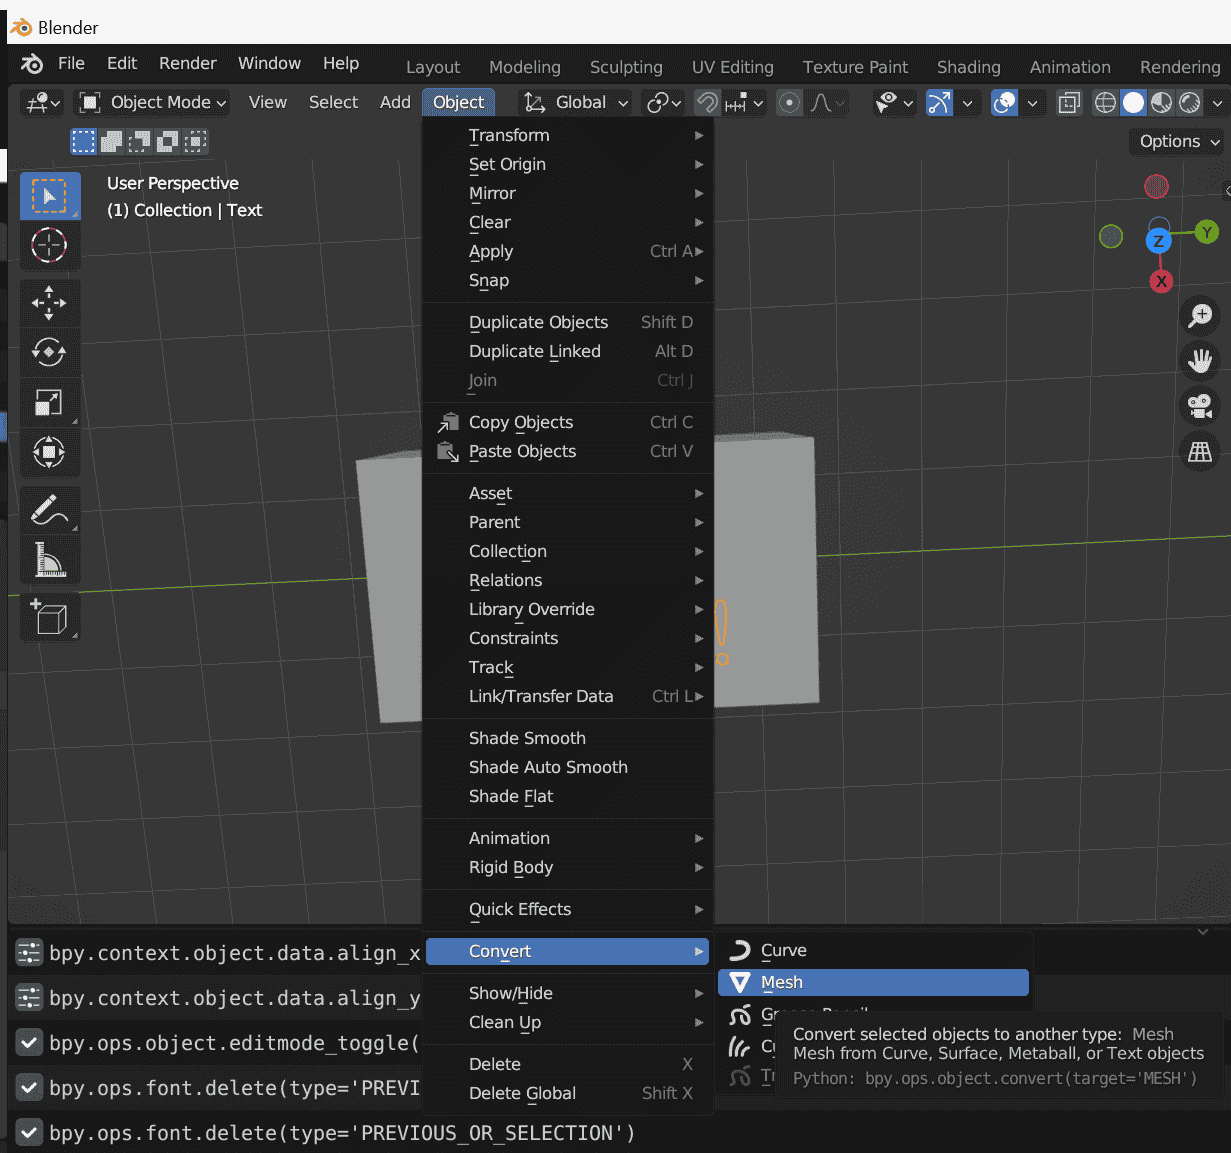The width and height of the screenshot is (1231, 1153).
Task: Activate the 3D Cursor tool
Action: point(50,245)
